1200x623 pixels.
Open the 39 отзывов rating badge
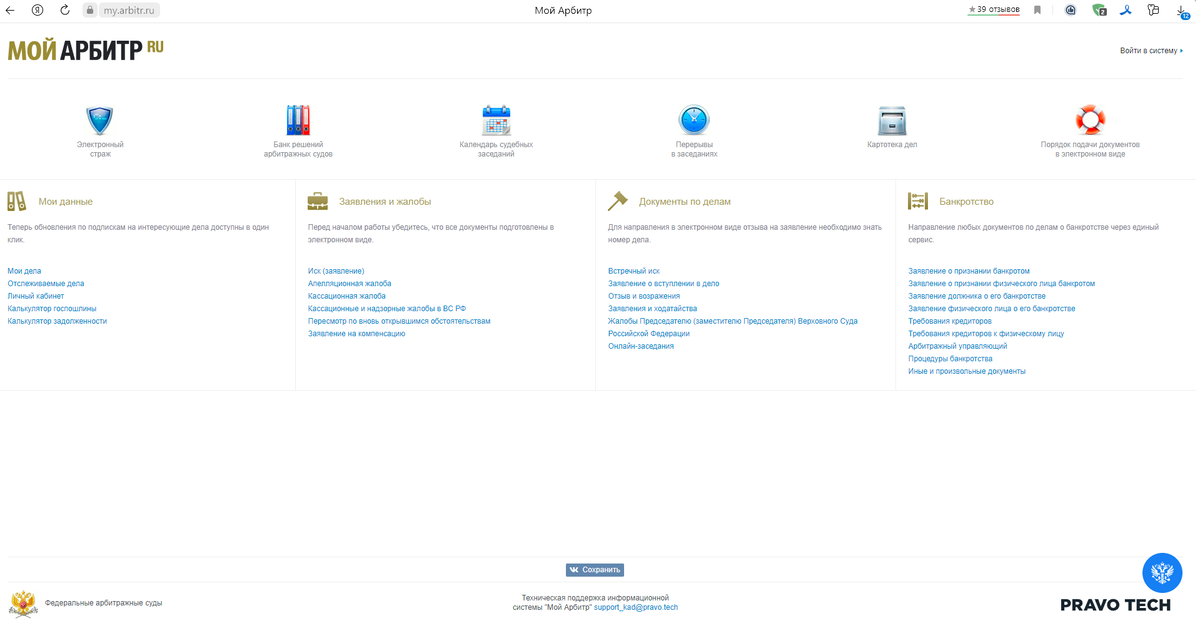pyautogui.click(x=994, y=10)
